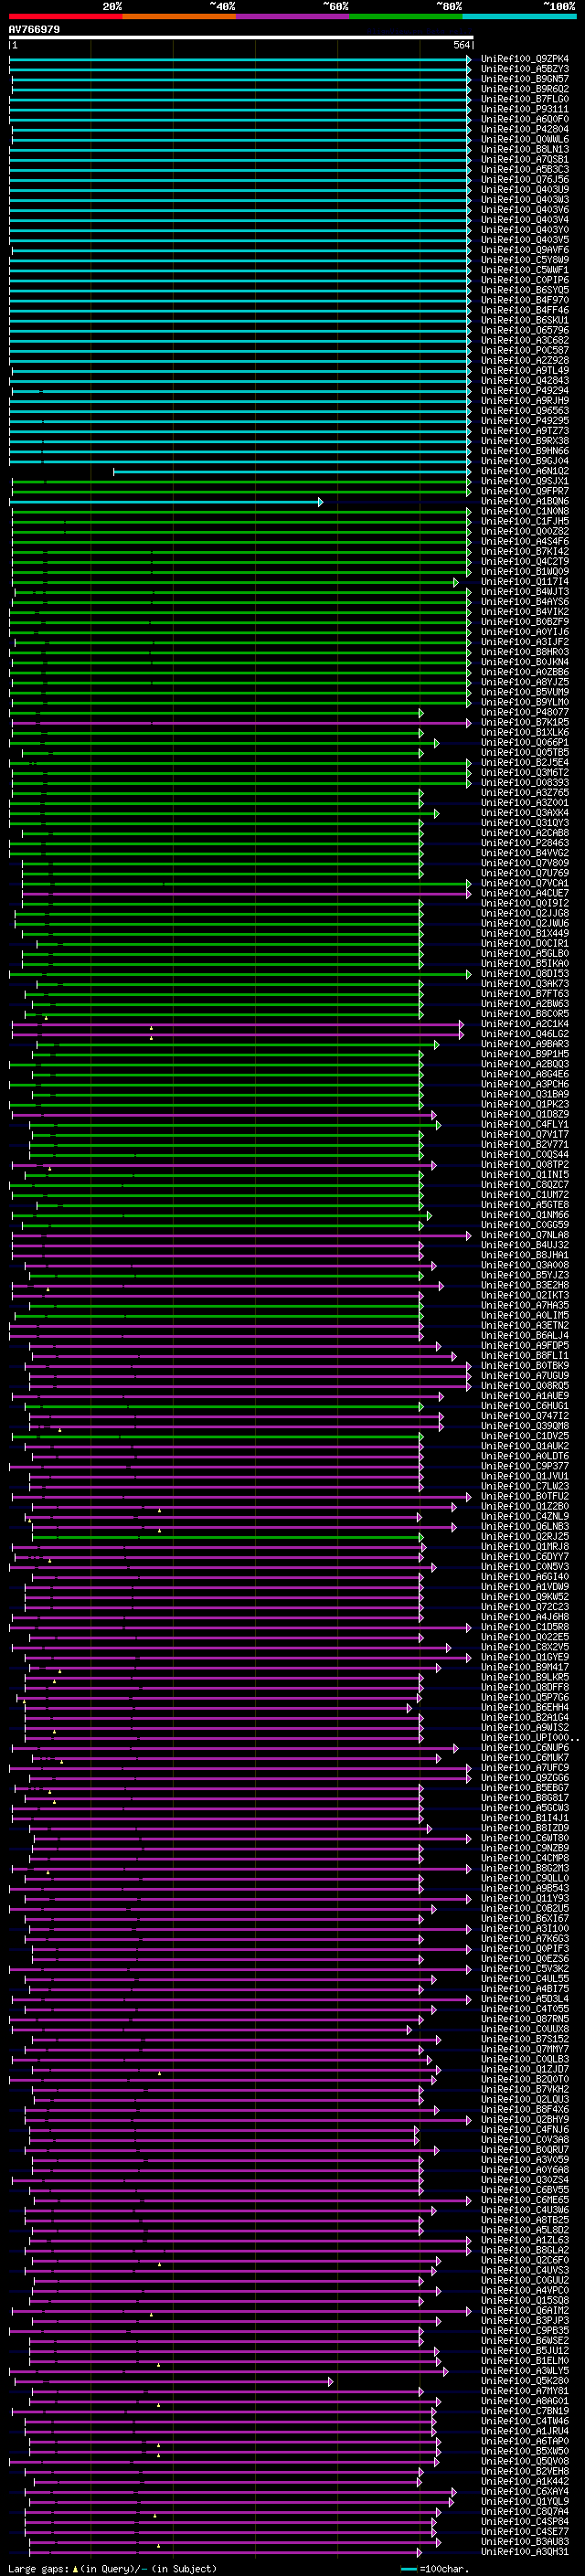The height and width of the screenshot is (2576, 585).
Task: Select the UniRef100_B0JKN4 label
Action: pyautogui.click(x=525, y=662)
